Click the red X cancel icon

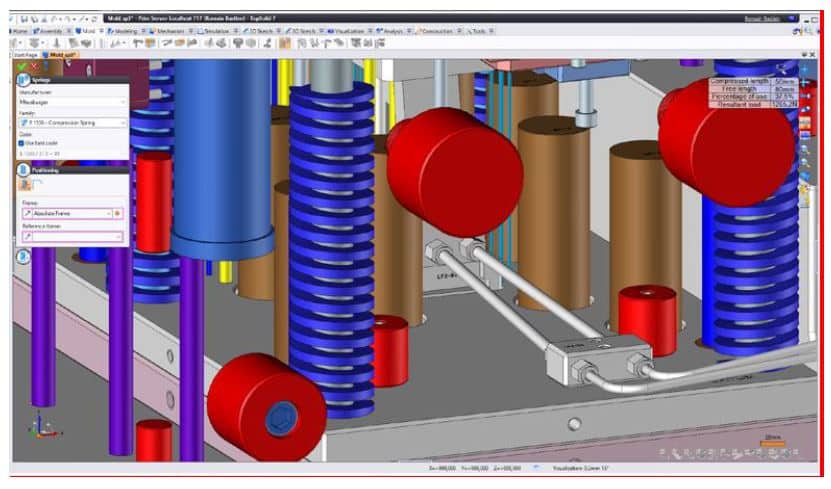pos(34,66)
